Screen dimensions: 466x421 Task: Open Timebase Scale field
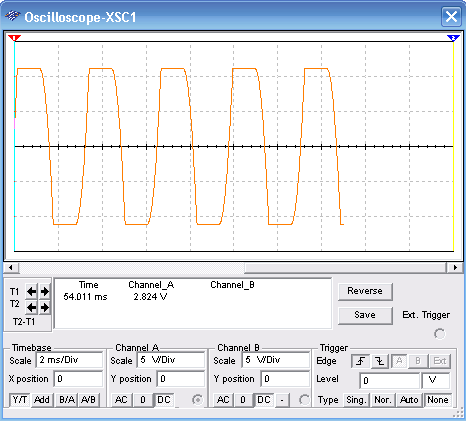click(x=69, y=360)
